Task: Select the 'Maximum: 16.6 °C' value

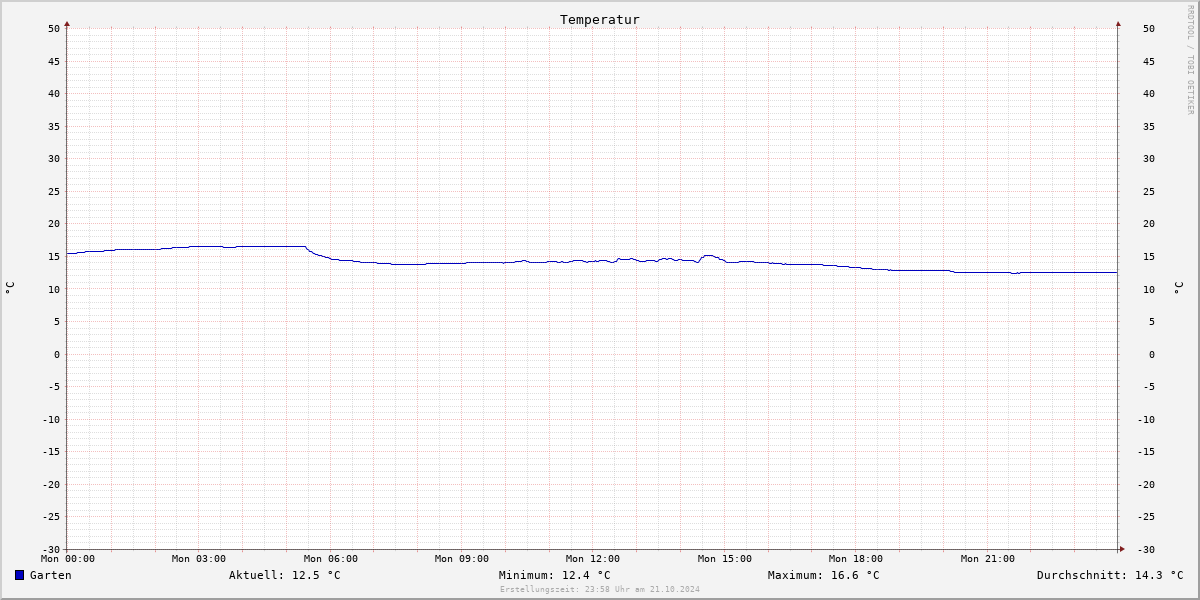Action: pyautogui.click(x=824, y=575)
